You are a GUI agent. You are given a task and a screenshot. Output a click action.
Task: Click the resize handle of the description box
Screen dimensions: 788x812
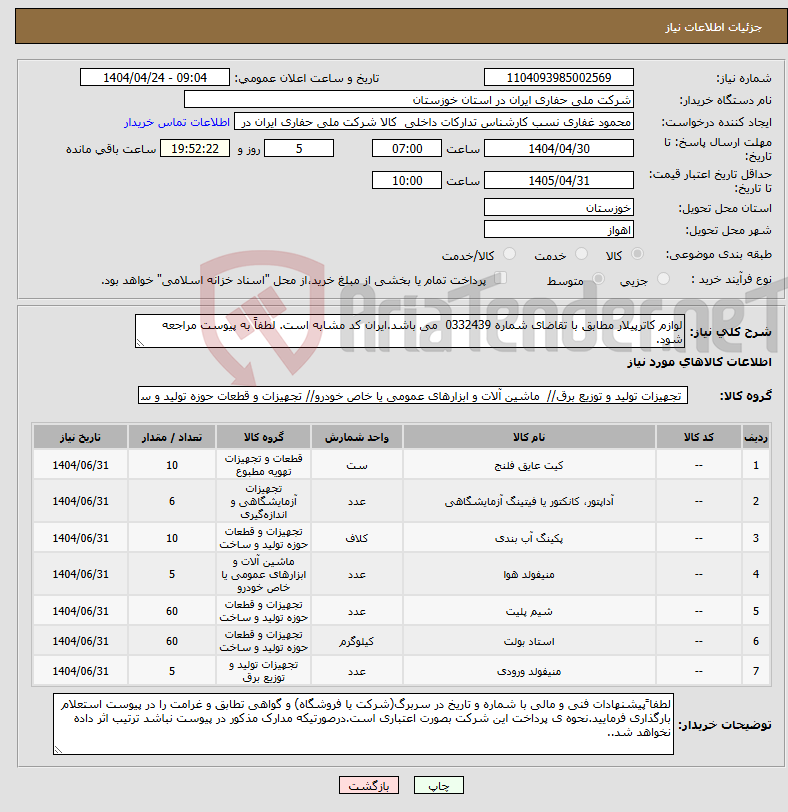[x=139, y=342]
